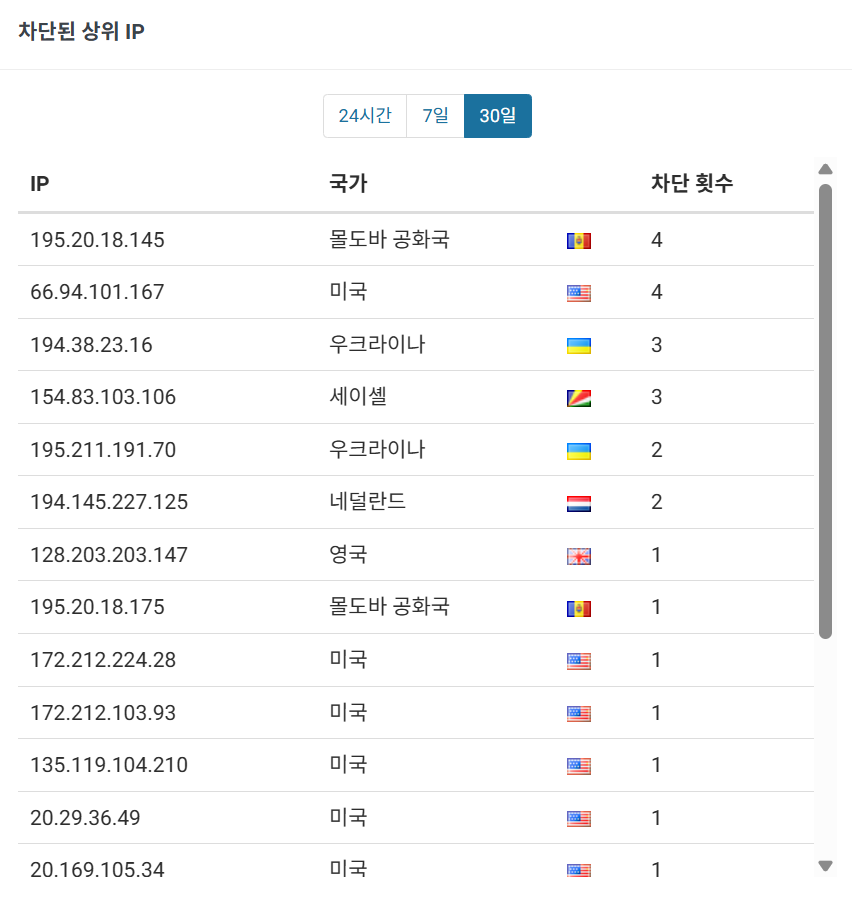Click the Netherlands flag for 194.145.227.125
Viewport: 852px width, 901px height.
[x=579, y=503]
